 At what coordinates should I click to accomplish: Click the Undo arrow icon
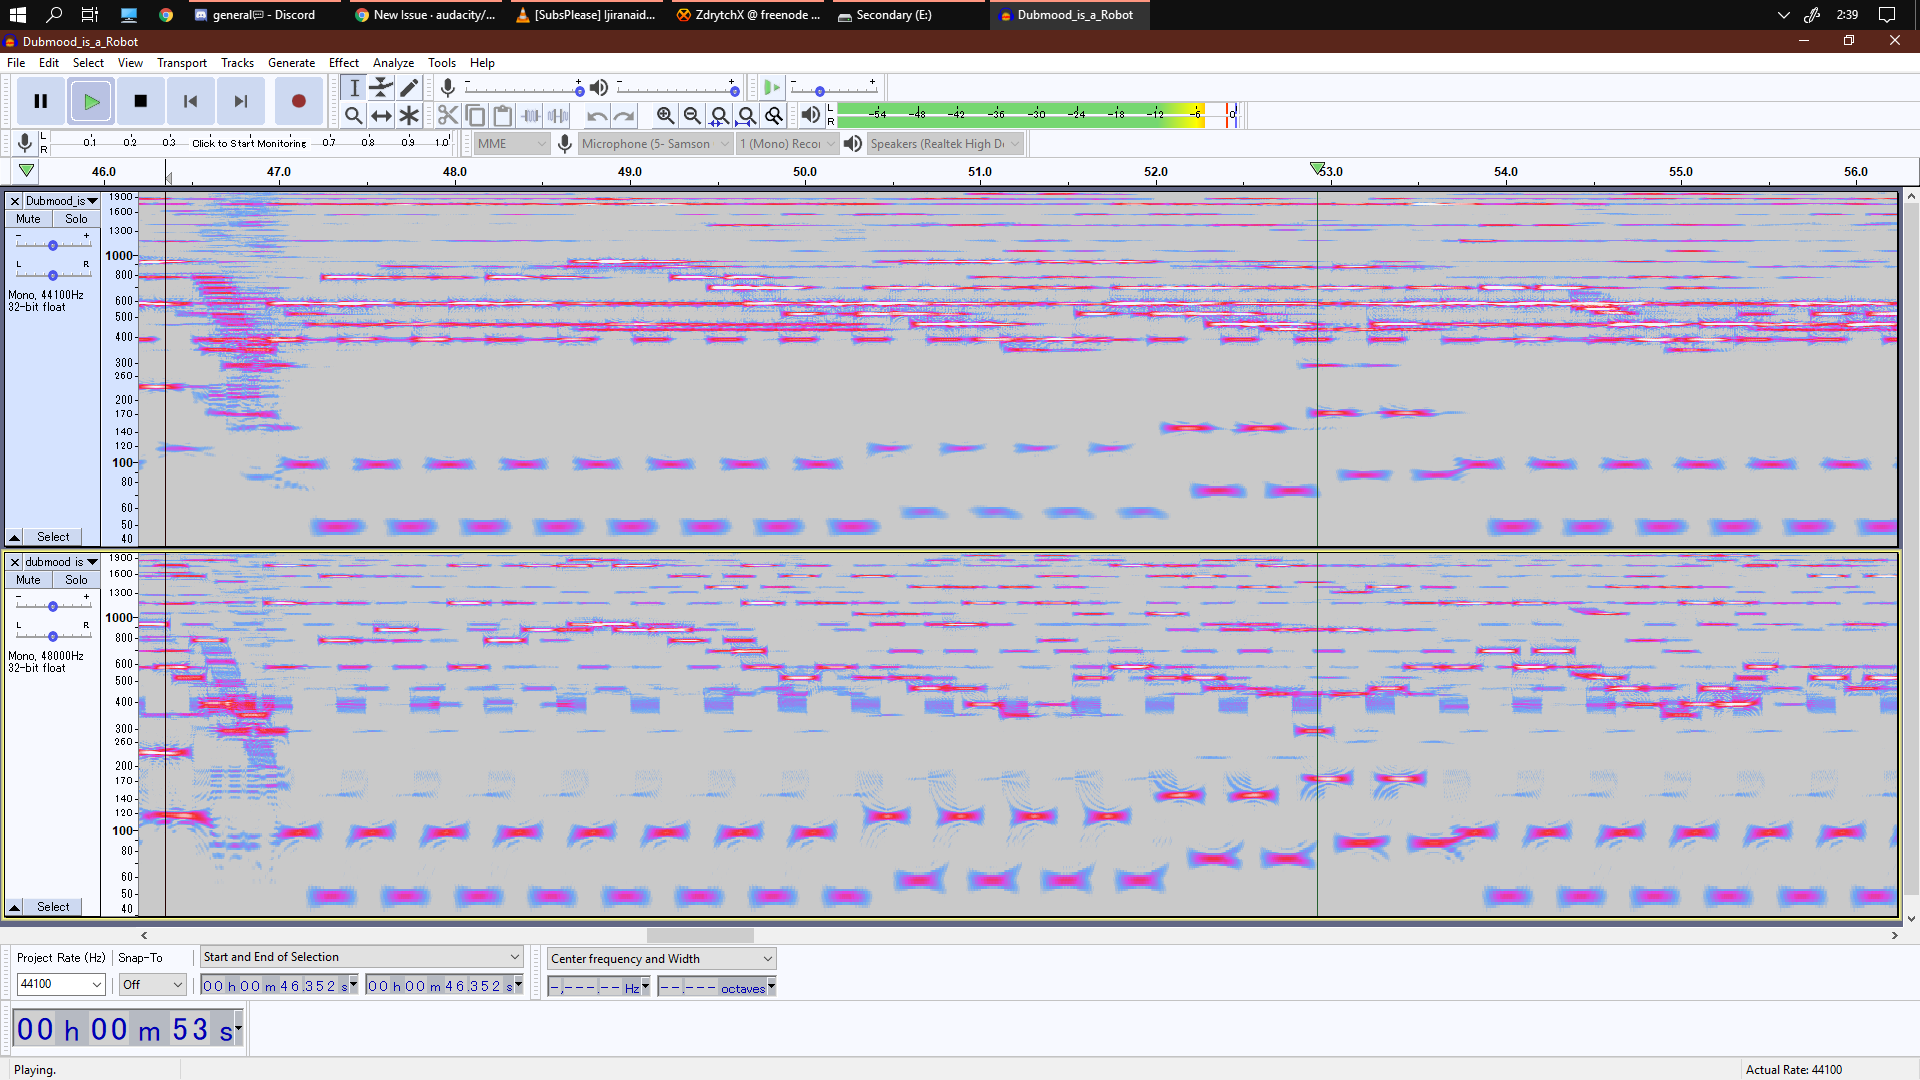pyautogui.click(x=597, y=115)
